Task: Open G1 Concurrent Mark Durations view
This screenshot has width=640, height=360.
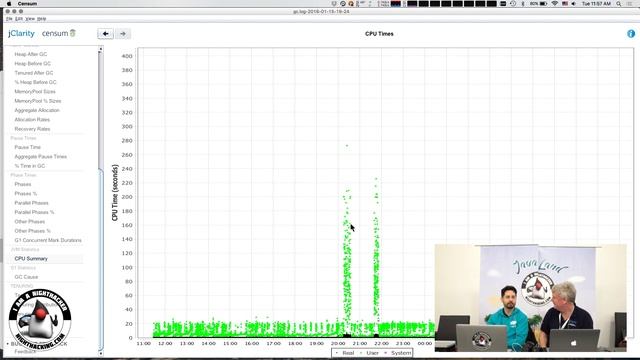Action: 48,240
